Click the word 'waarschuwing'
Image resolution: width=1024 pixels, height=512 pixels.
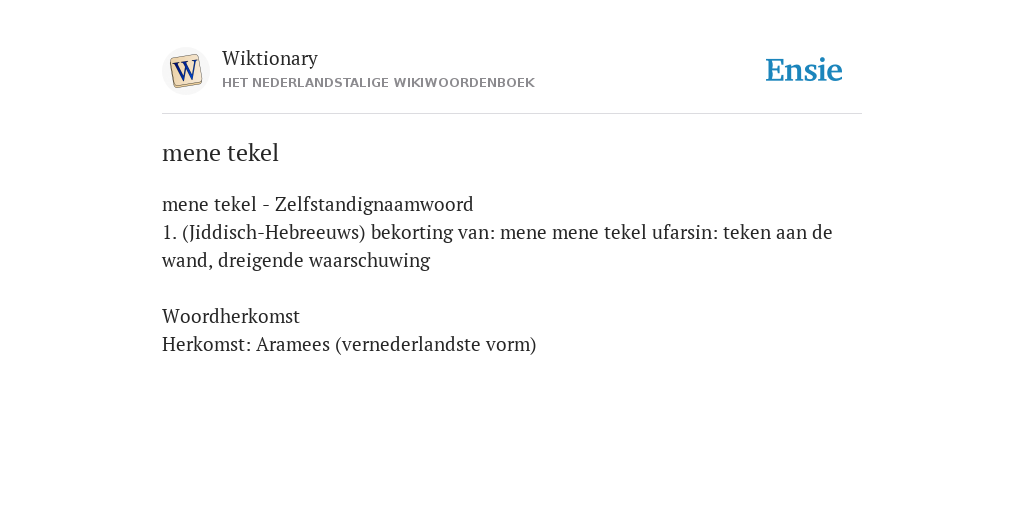[x=369, y=261]
